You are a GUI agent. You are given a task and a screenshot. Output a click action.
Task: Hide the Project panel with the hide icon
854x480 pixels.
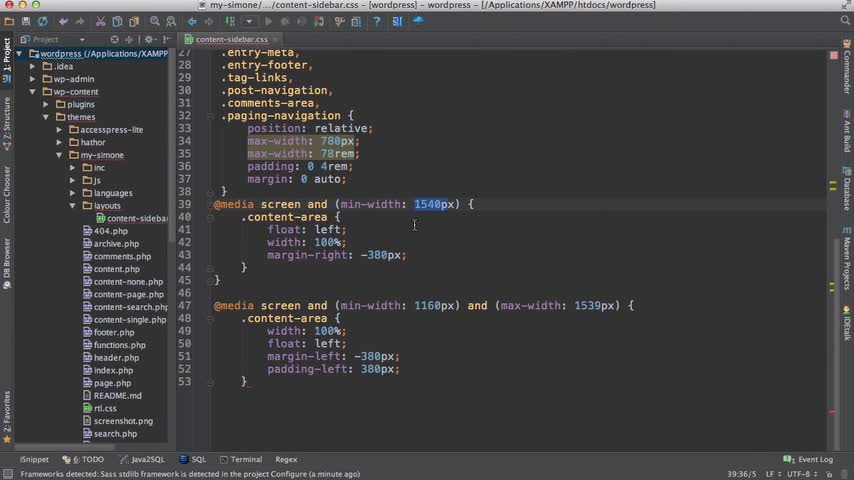point(167,39)
